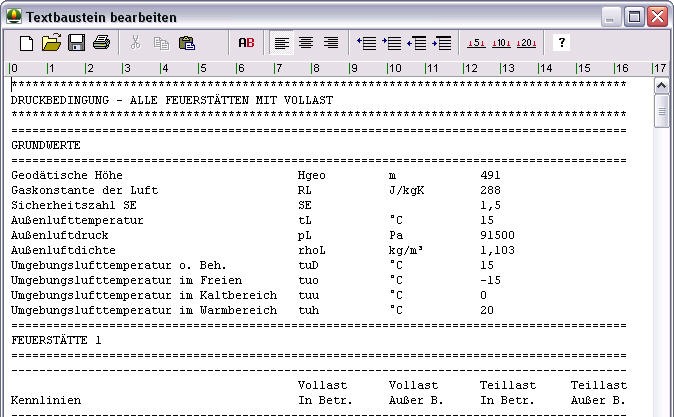Click the 'Kennlinien' label
This screenshot has width=674, height=417.
[x=46, y=400]
